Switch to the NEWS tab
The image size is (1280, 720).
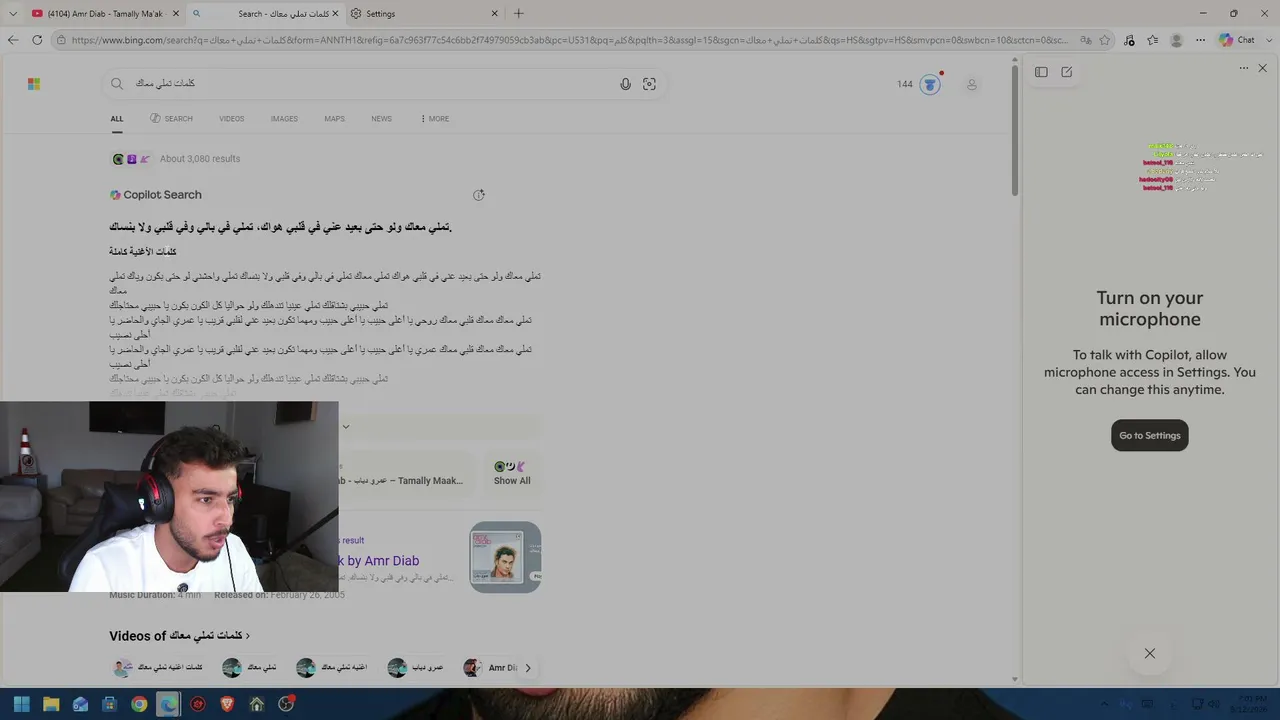point(381,119)
